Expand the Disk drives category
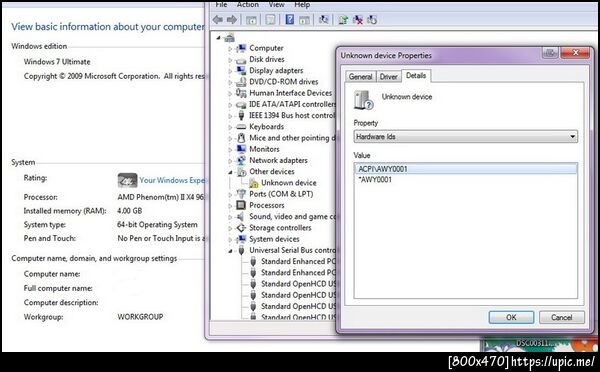 230,60
